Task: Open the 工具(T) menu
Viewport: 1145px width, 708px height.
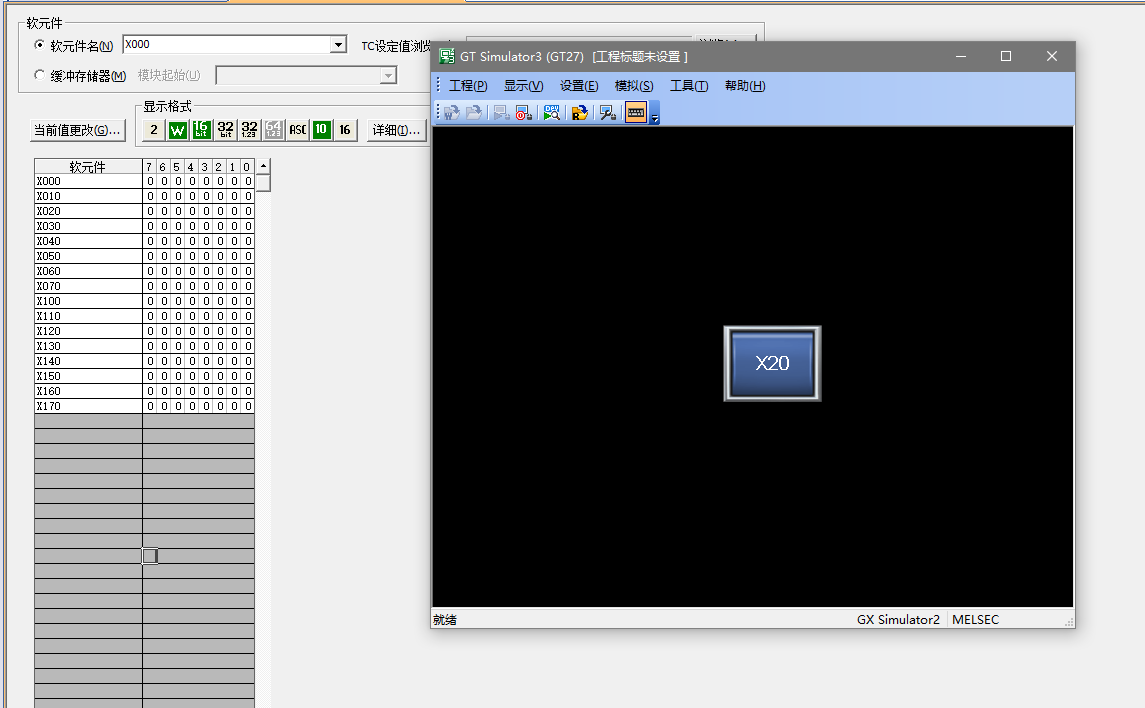Action: click(688, 86)
